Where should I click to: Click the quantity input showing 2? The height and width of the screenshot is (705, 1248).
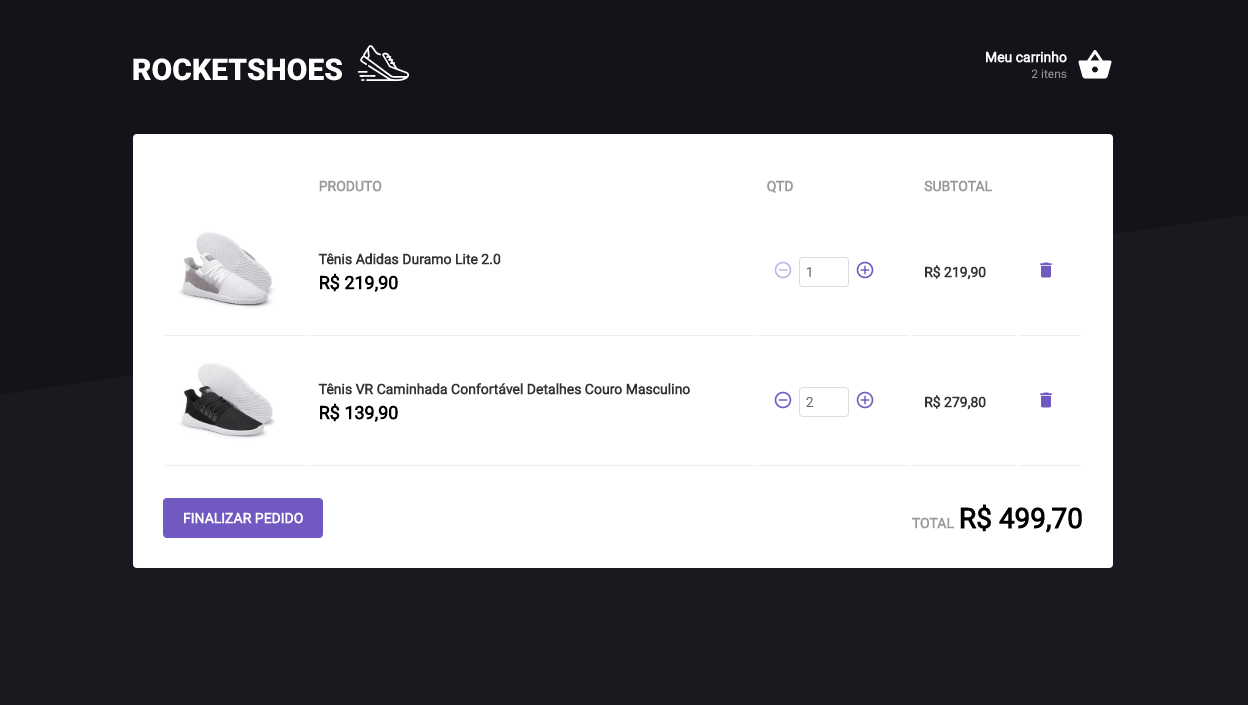[x=823, y=401]
